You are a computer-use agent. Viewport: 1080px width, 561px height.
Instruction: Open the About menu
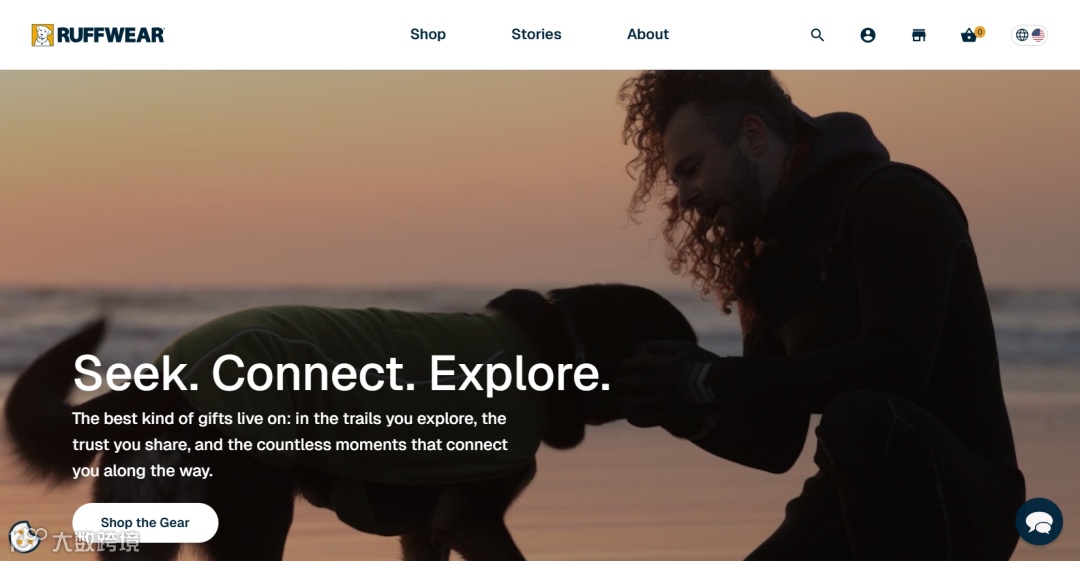[647, 34]
